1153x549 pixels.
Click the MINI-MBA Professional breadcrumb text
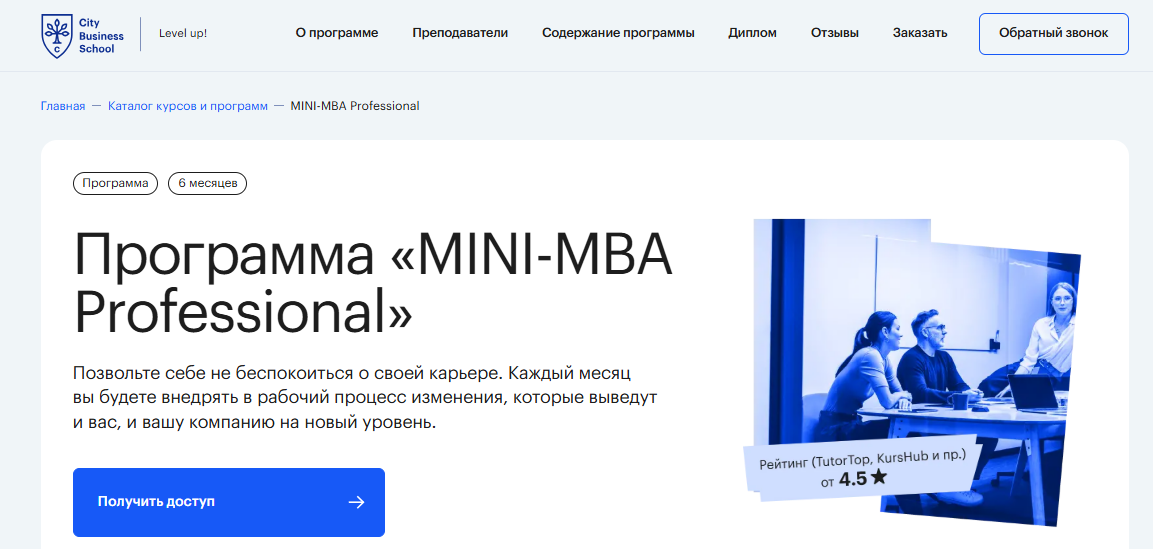[354, 106]
